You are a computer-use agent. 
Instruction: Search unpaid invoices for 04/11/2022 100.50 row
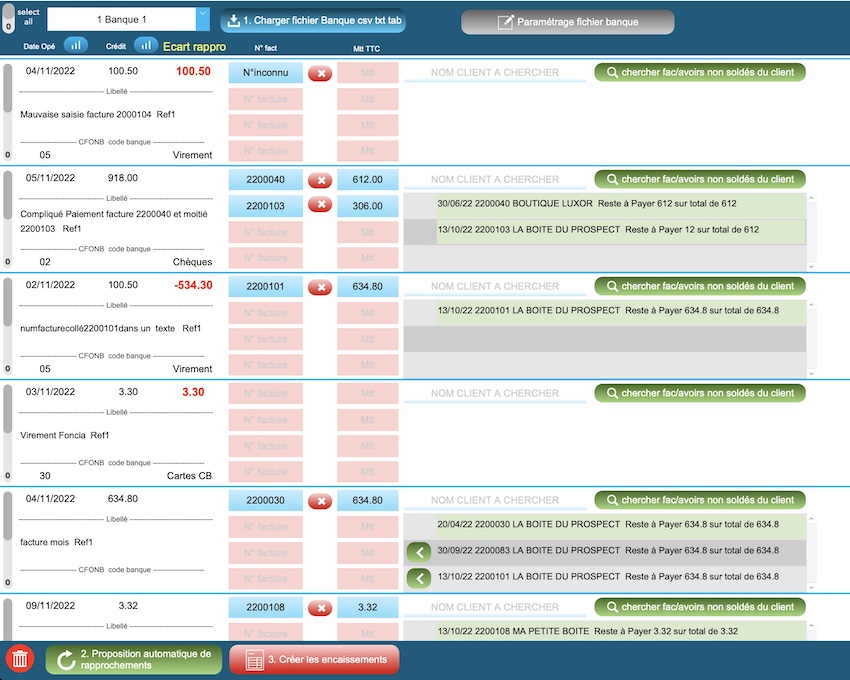pos(700,72)
